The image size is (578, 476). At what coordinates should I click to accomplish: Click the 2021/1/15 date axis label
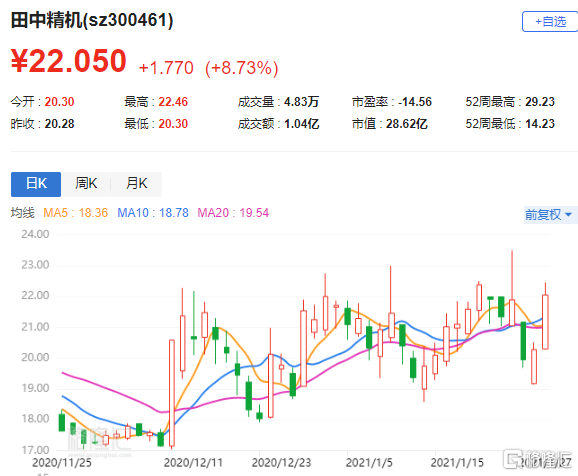[457, 462]
